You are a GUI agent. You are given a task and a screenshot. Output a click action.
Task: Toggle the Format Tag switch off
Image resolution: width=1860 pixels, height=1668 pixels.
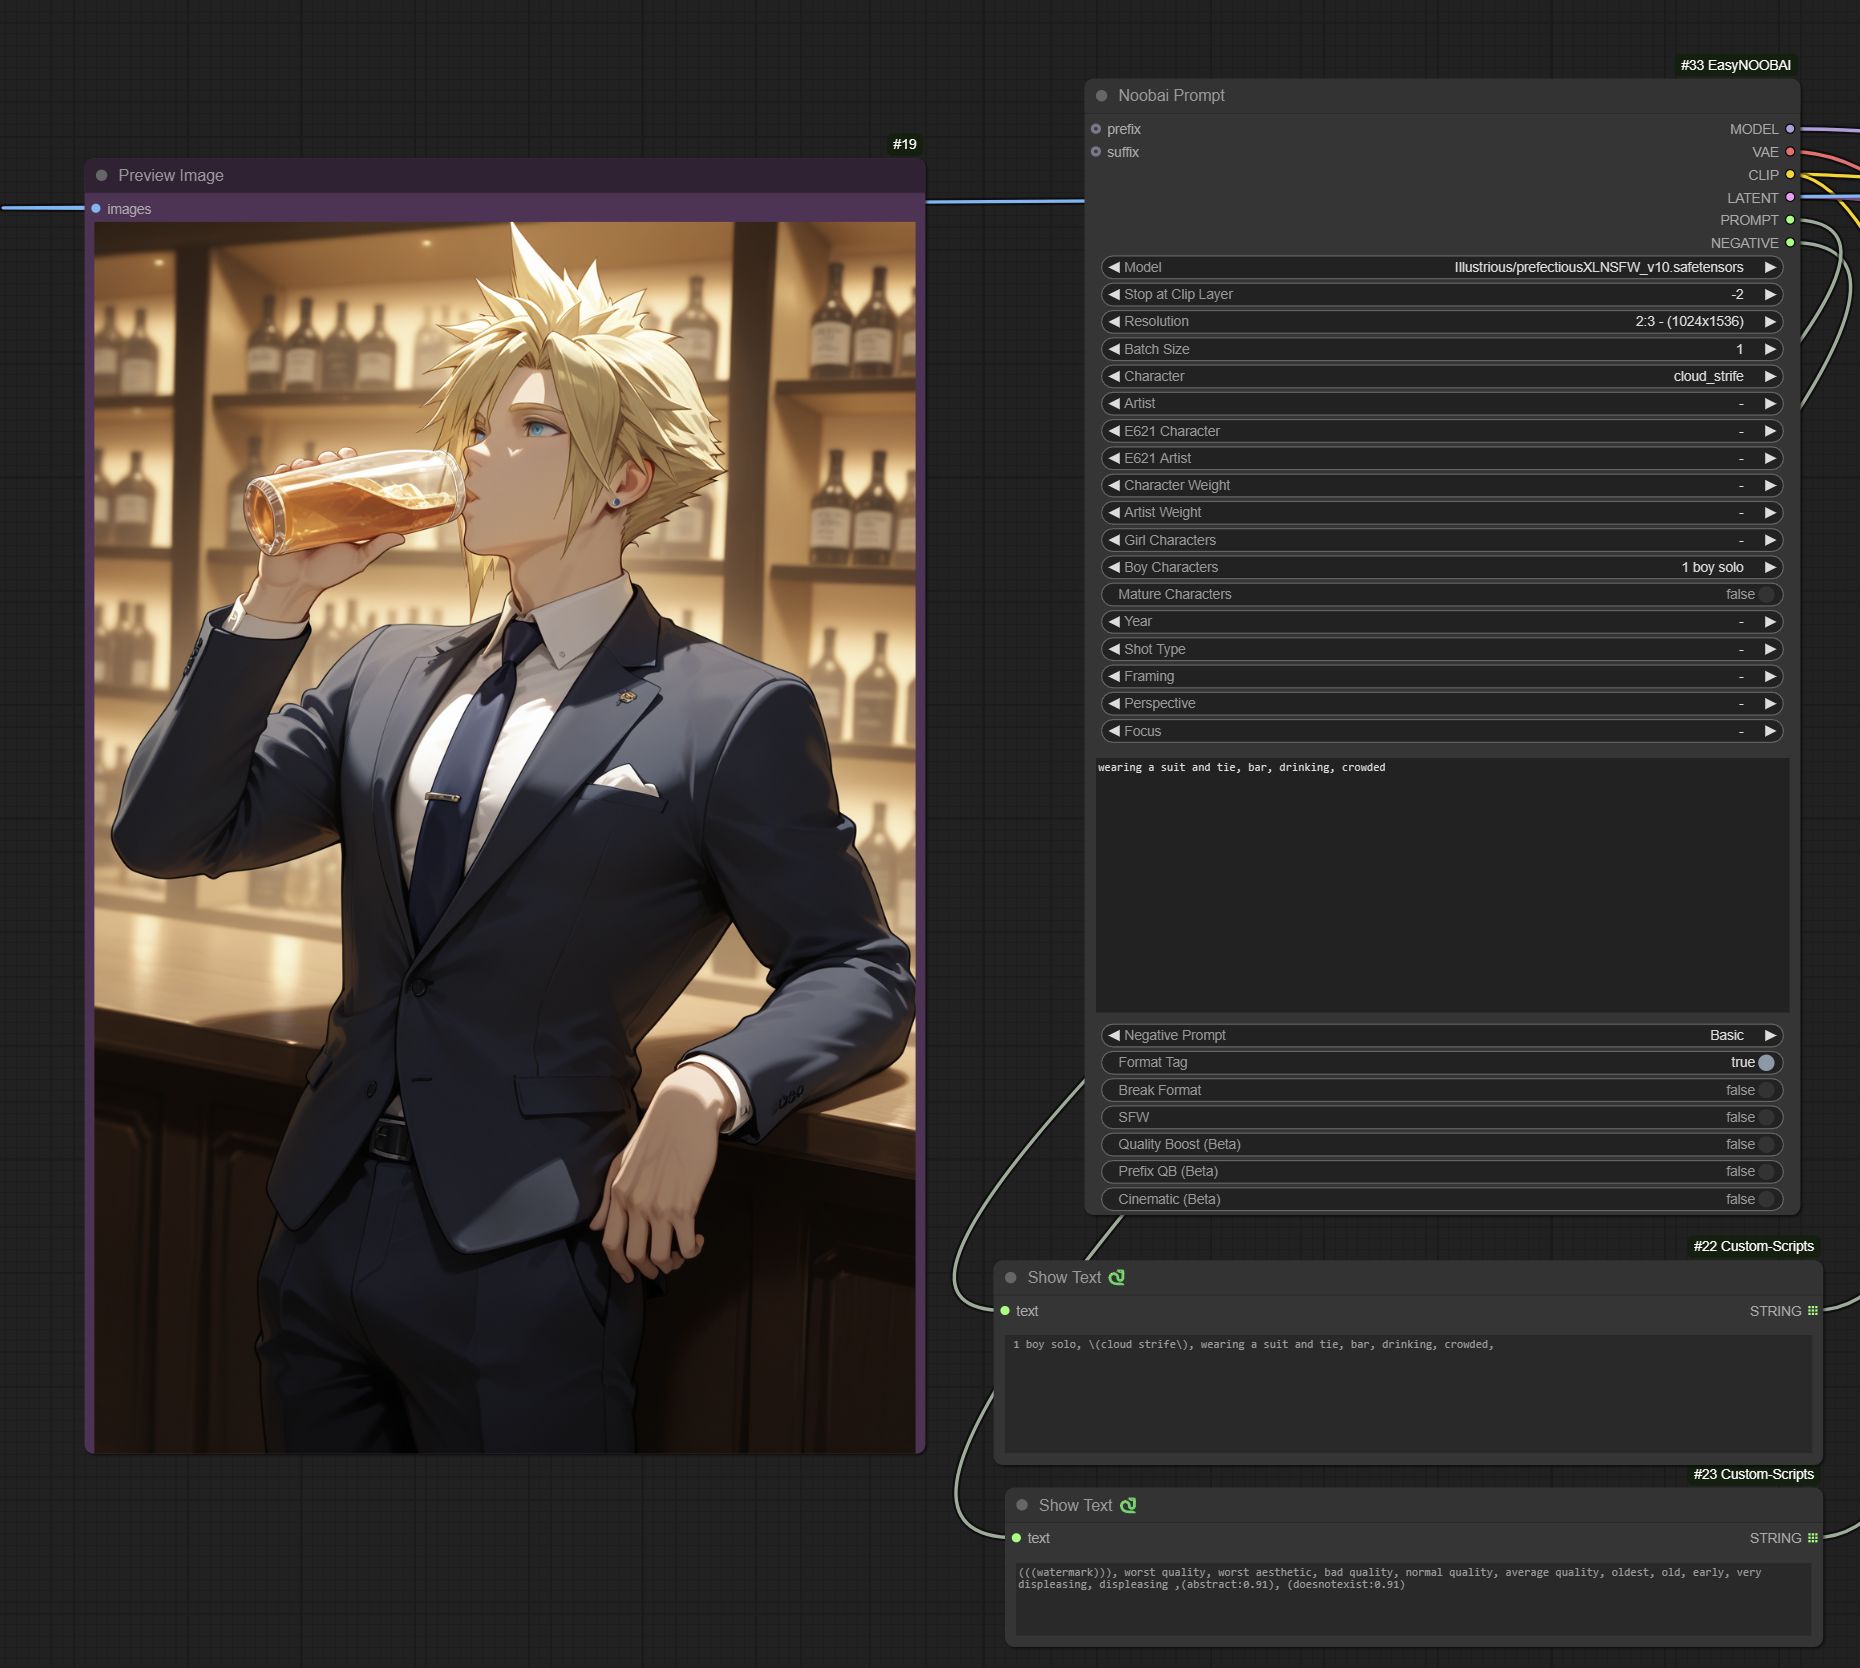(x=1766, y=1063)
